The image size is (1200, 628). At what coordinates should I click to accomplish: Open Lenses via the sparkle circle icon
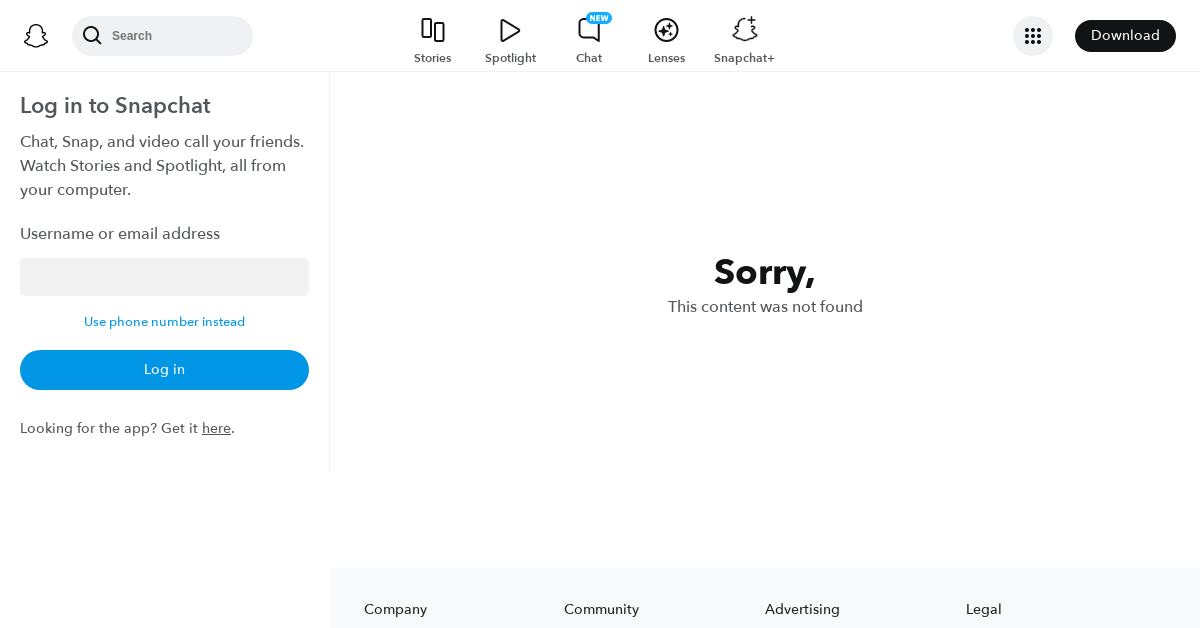(666, 30)
